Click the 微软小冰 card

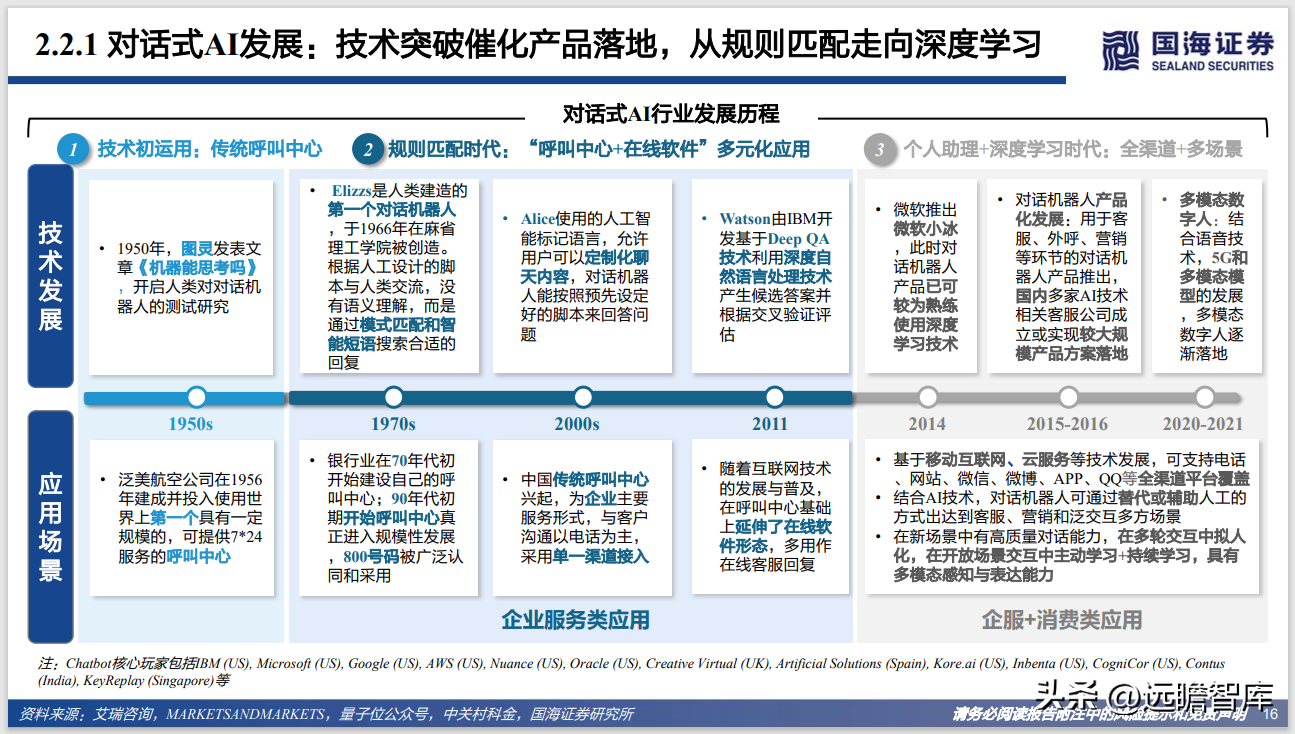[x=920, y=275]
